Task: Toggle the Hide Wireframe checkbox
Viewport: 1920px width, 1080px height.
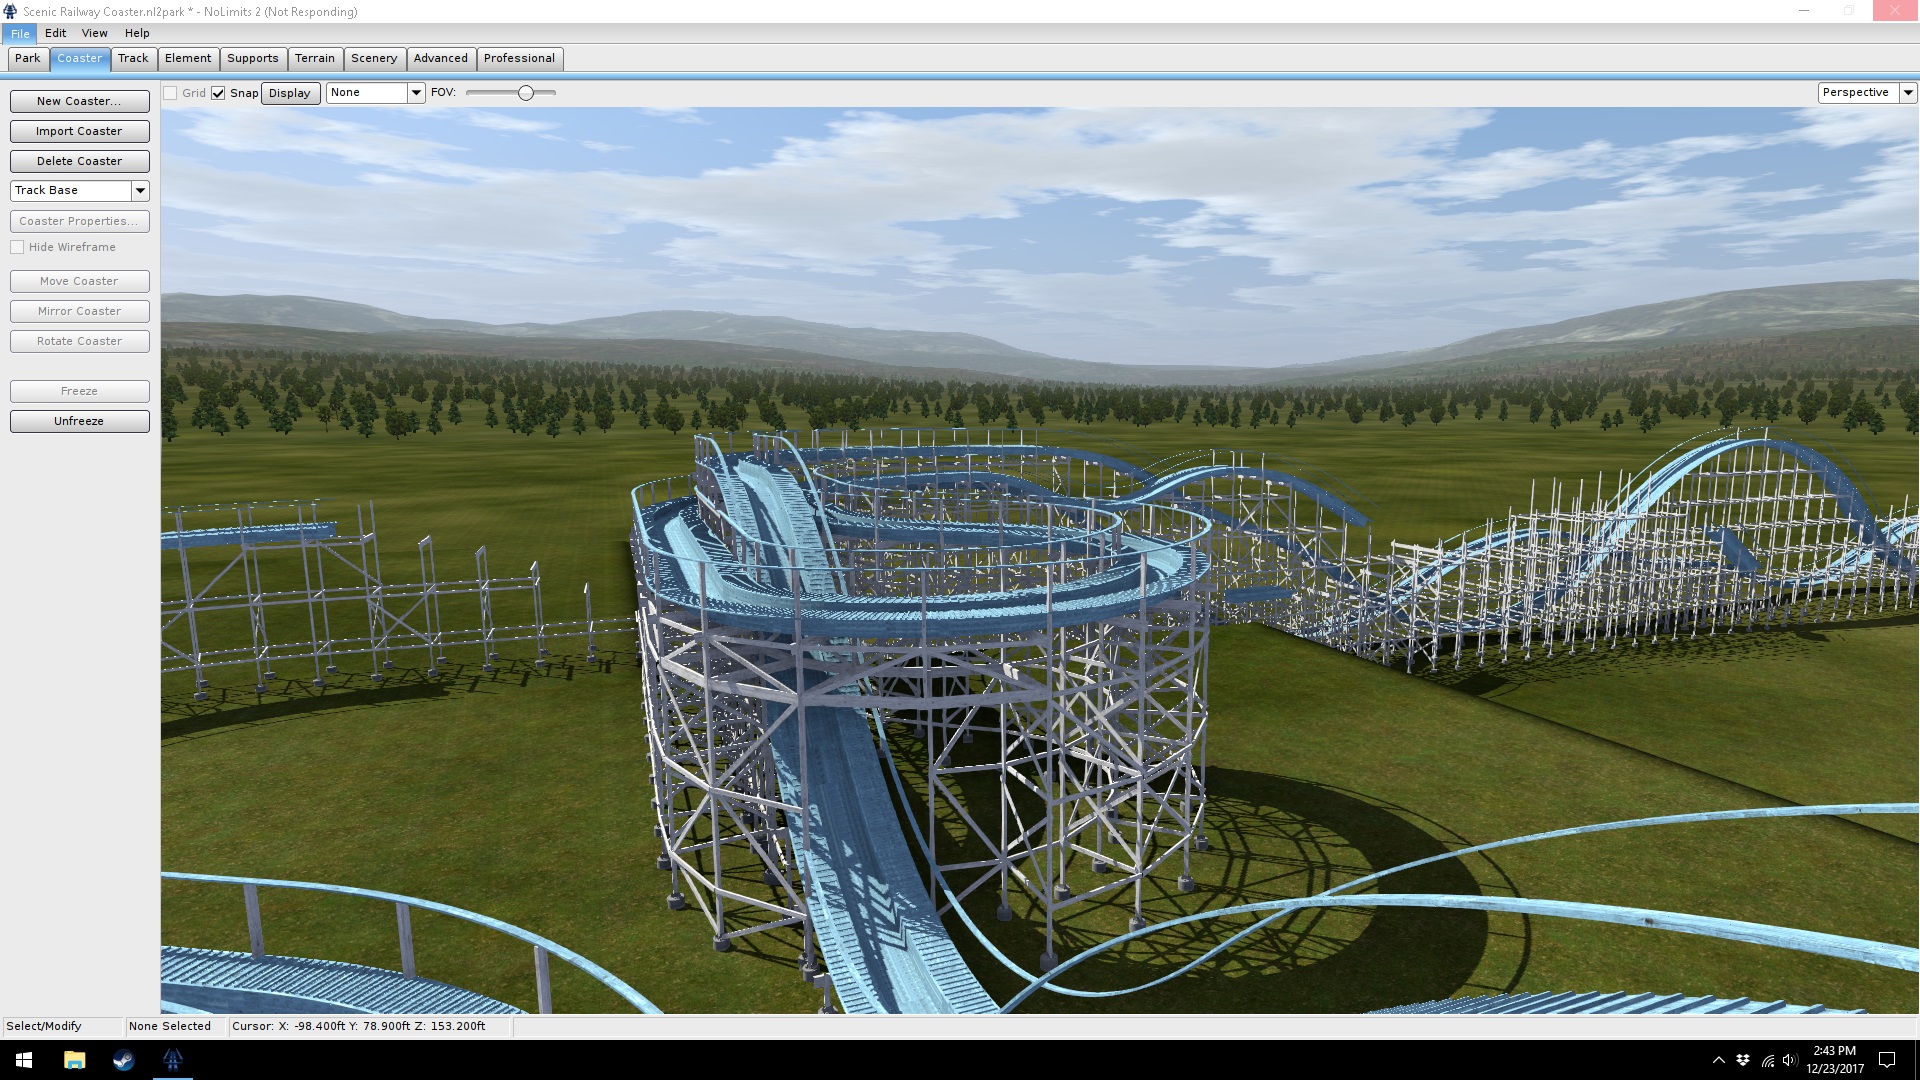Action: 17,247
